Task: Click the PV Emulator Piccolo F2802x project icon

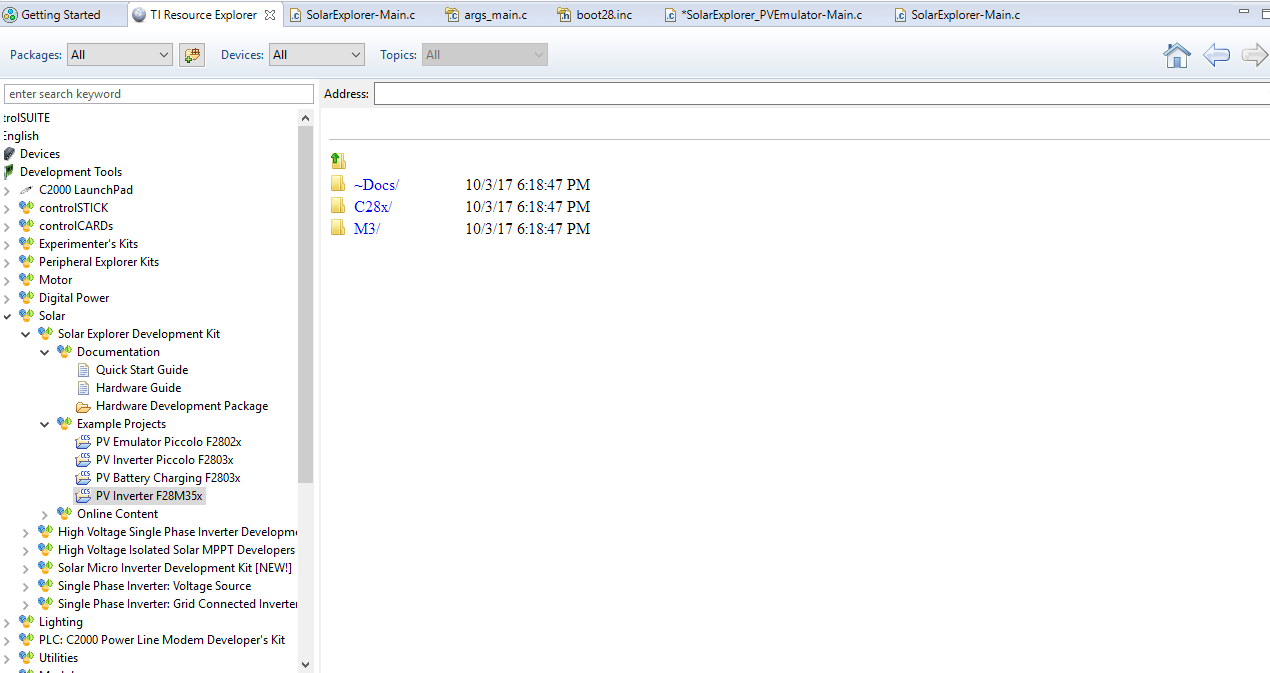Action: [x=84, y=442]
